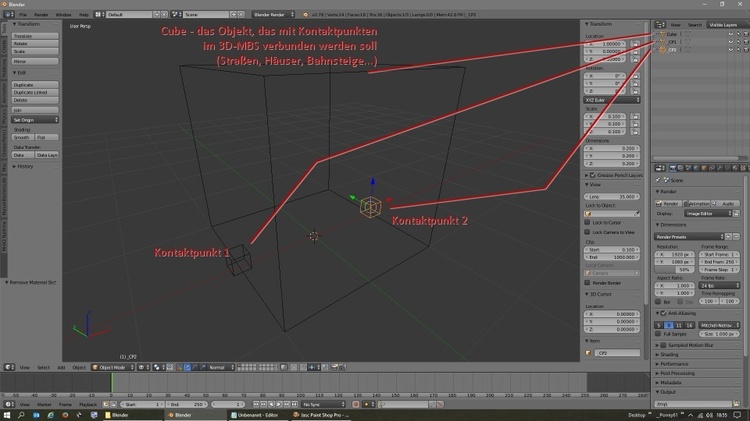Click the Location X lock icon

(x=635, y=44)
